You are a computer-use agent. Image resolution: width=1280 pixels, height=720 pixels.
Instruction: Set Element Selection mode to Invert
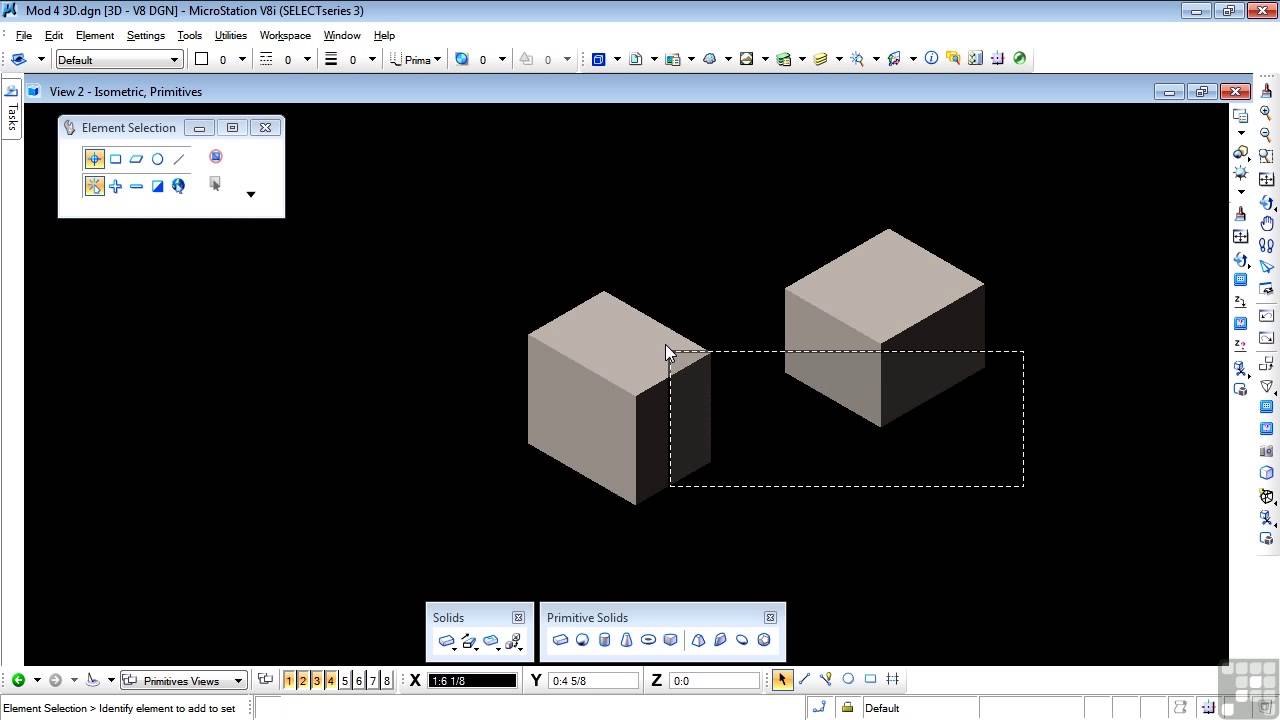click(x=157, y=186)
